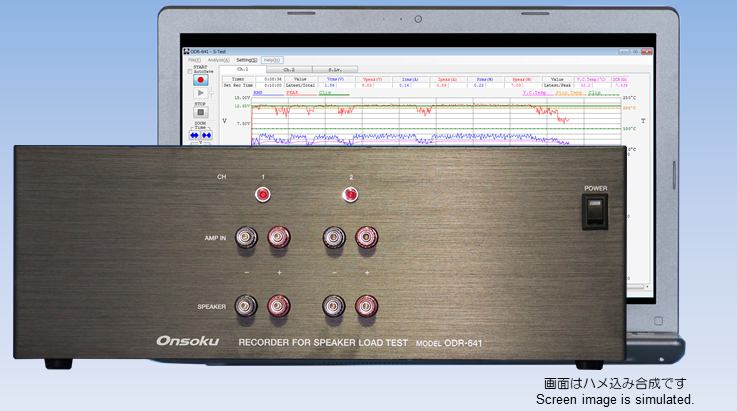Select the Vrms (V) column header
The image size is (737, 411).
coord(336,79)
